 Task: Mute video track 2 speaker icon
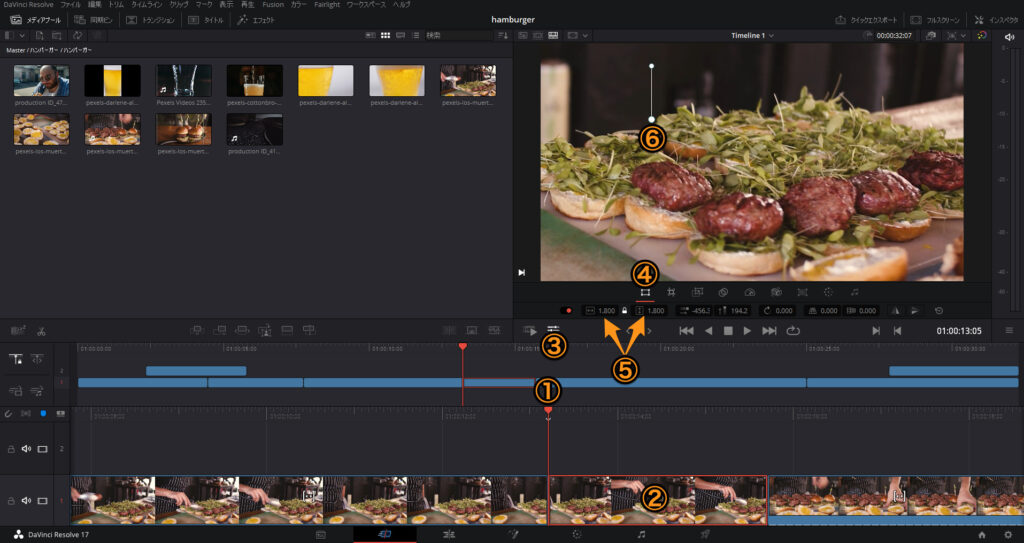coord(26,449)
